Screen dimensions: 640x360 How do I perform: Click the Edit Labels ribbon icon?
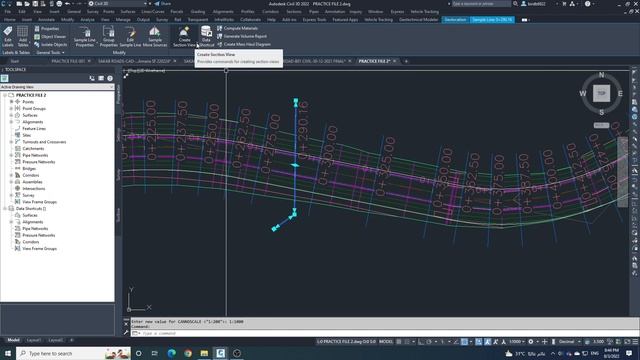pos(8,36)
